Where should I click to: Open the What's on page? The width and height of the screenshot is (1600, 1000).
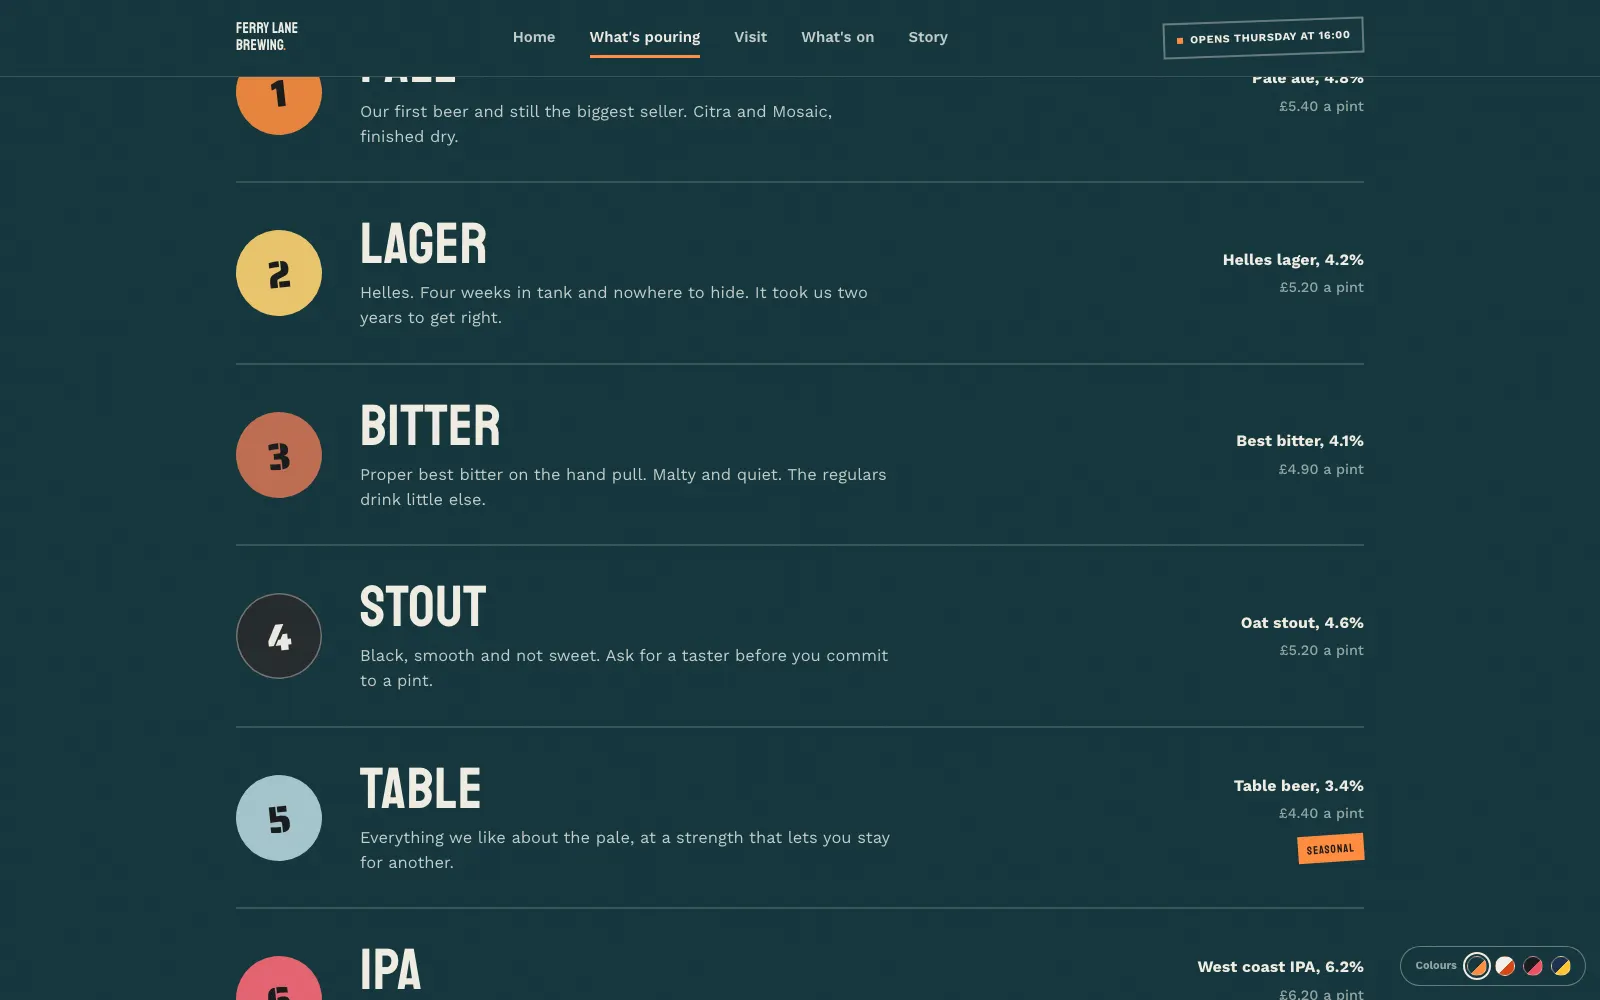coord(838,37)
